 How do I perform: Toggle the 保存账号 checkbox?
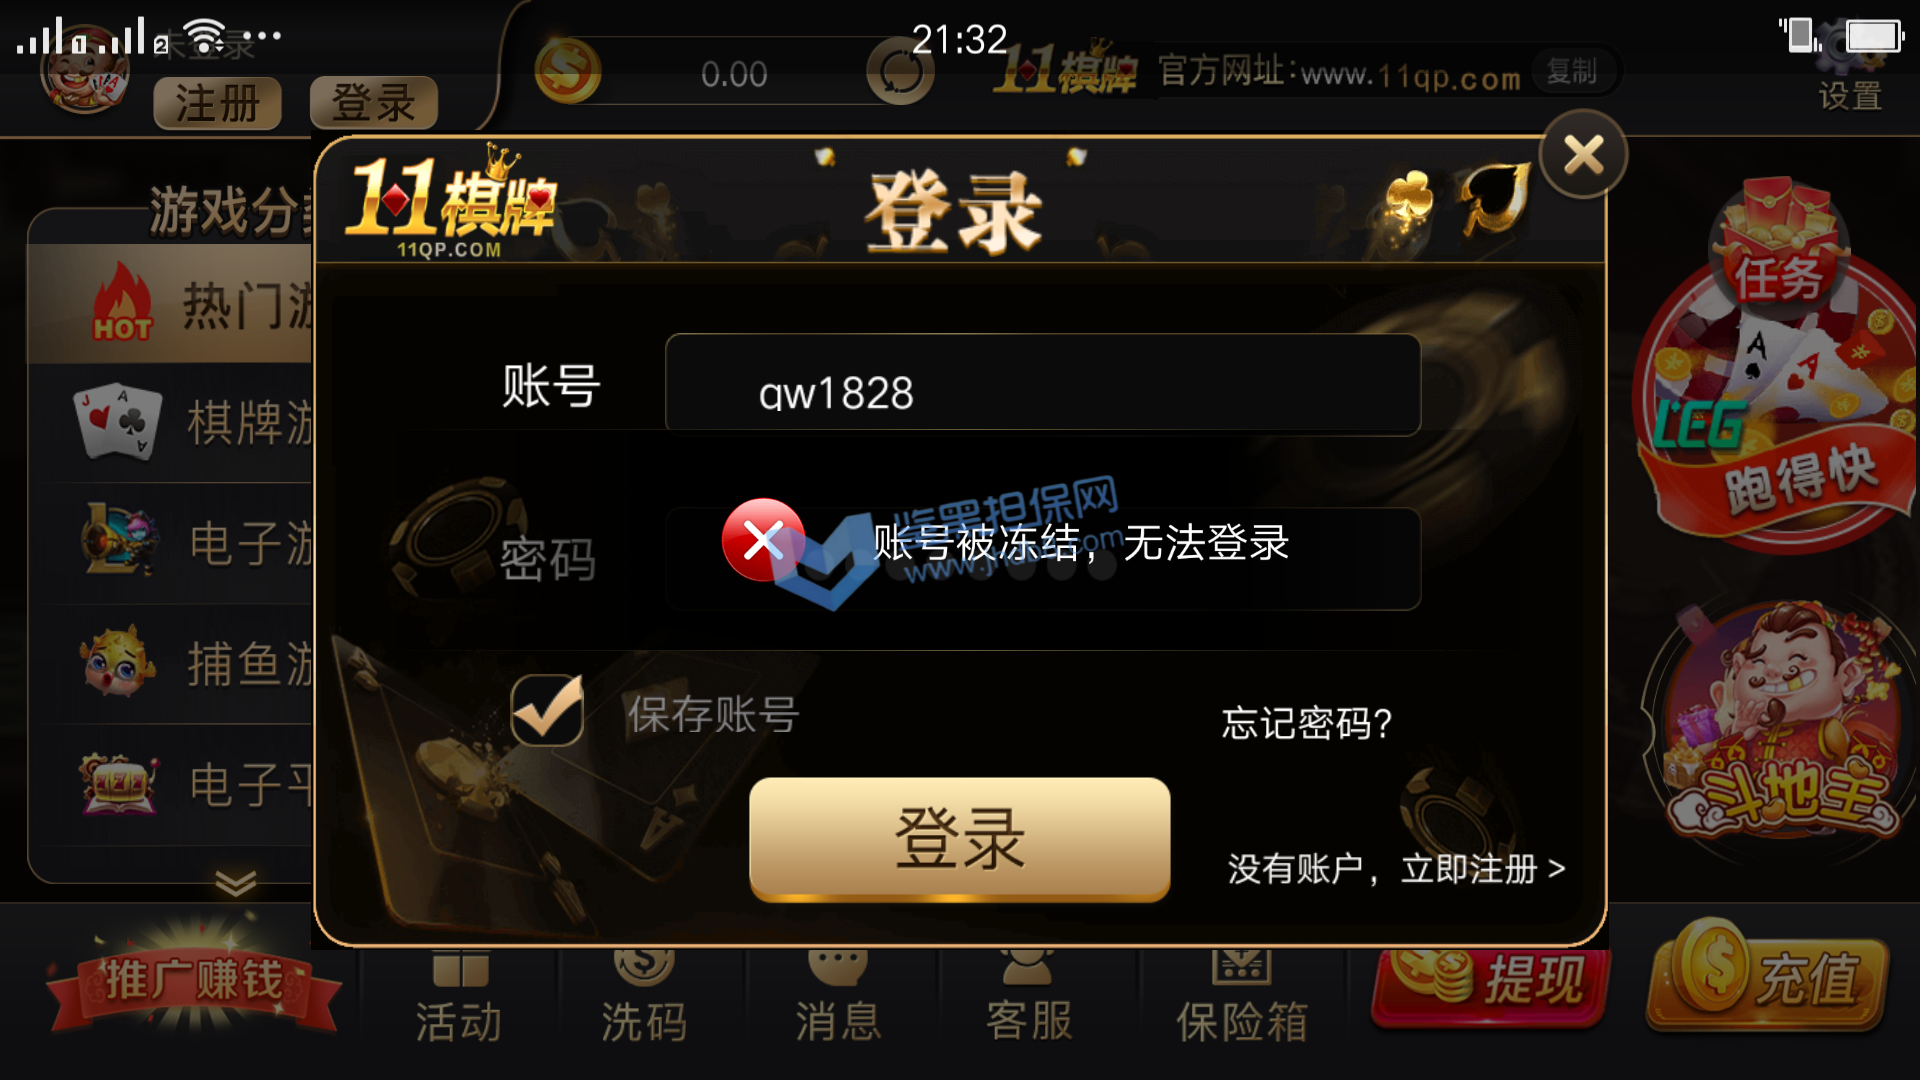pyautogui.click(x=547, y=710)
